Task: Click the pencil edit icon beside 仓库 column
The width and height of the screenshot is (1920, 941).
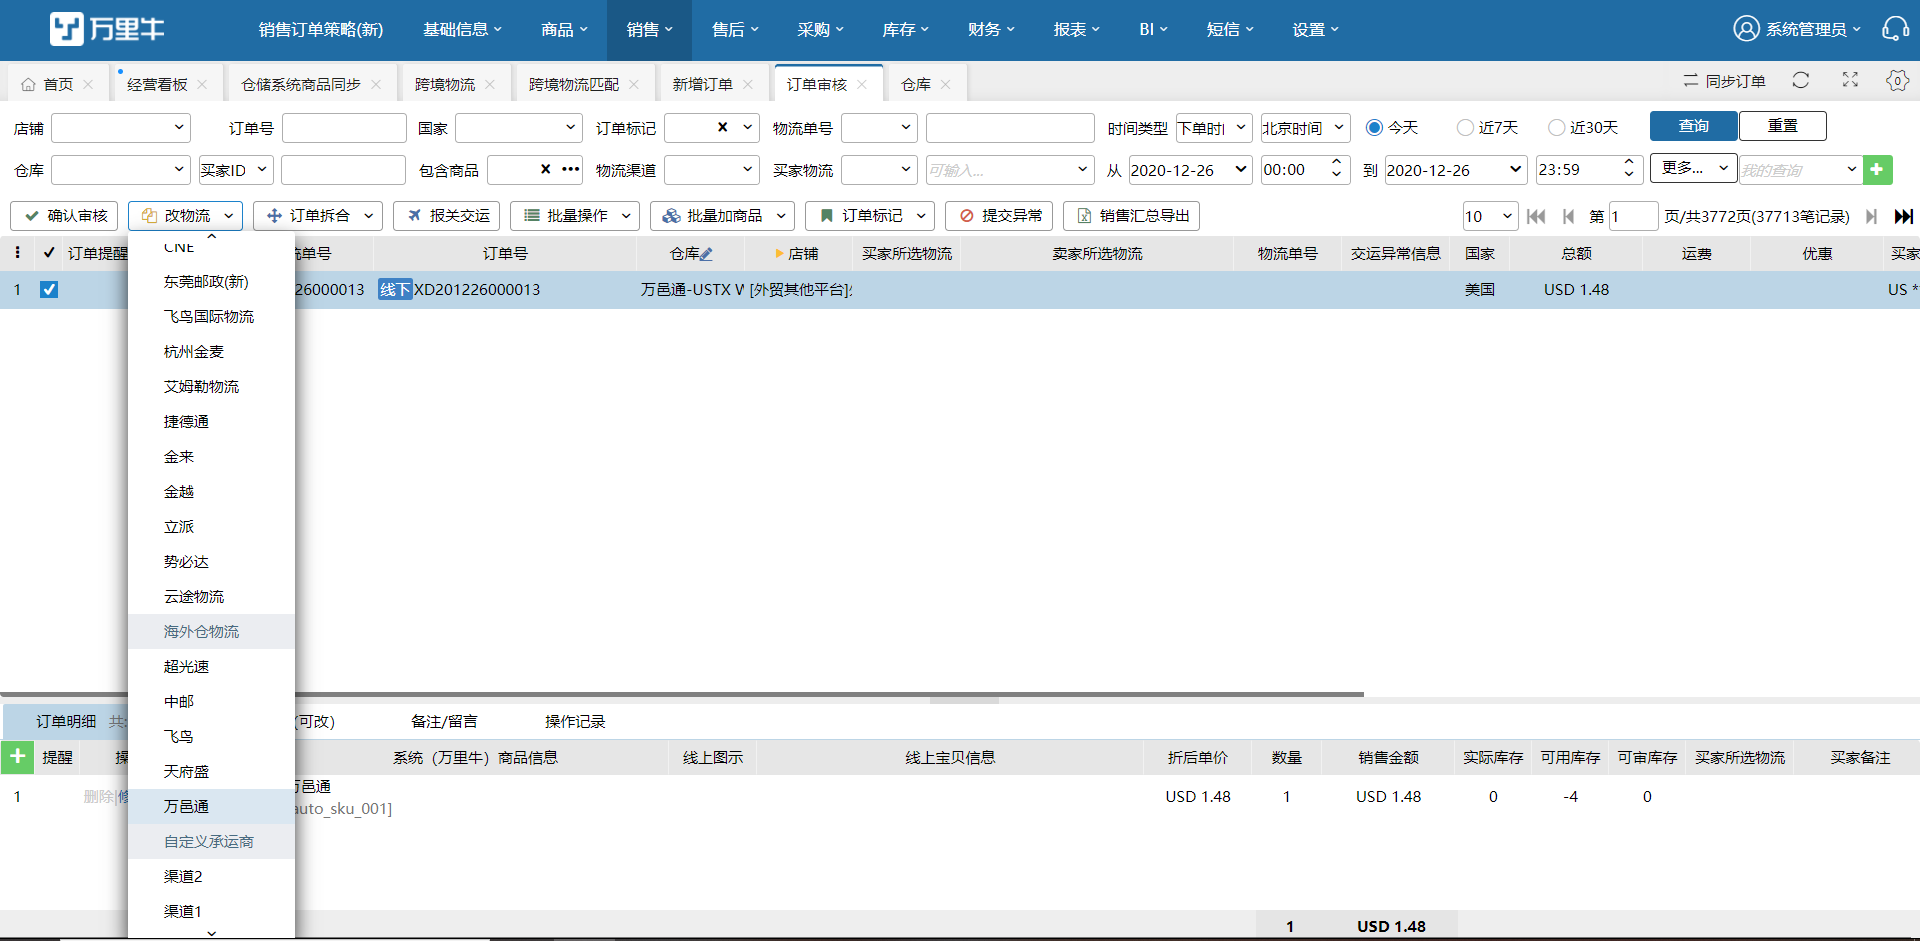Action: pos(706,254)
